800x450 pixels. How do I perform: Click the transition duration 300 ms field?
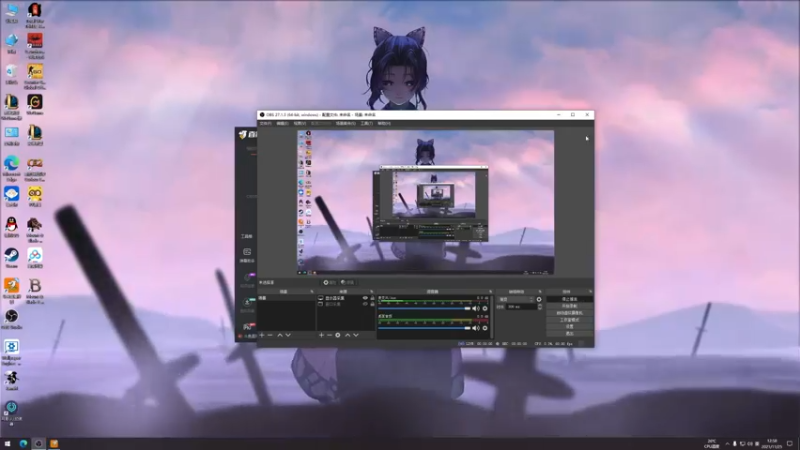tap(520, 307)
